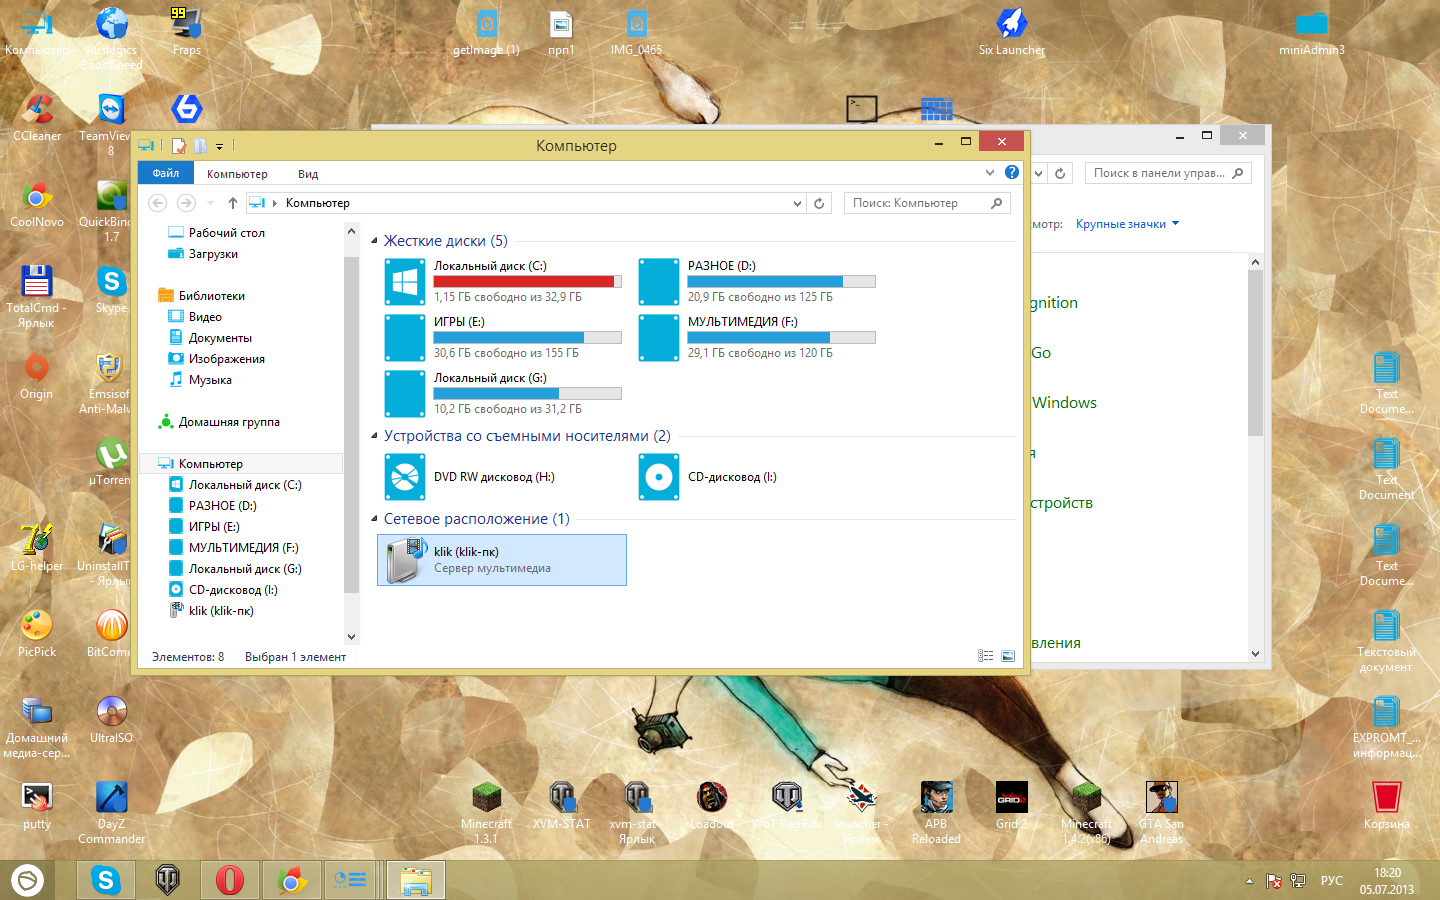Viewport: 1440px width, 900px height.
Task: Launch Opera from the taskbar
Action: [x=229, y=880]
